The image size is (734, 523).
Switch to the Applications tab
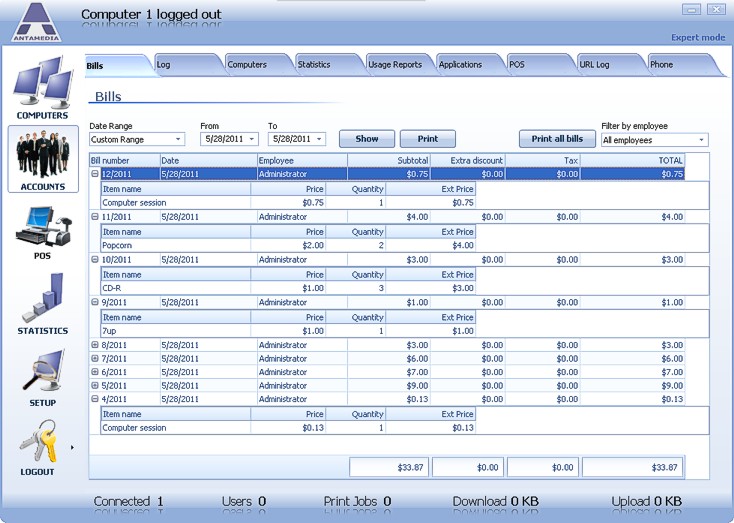click(468, 65)
